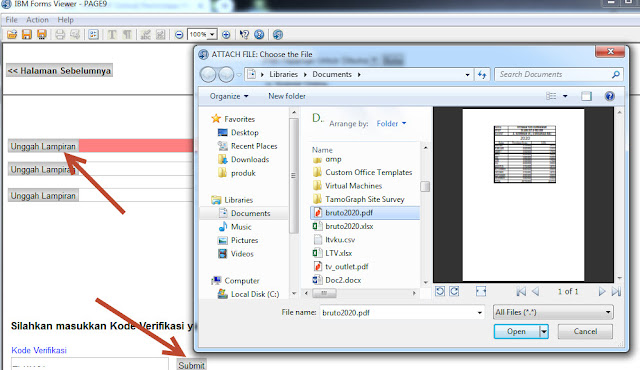Click the form options checklist icon in toolbar
This screenshot has height=370, width=640.
coord(93,35)
